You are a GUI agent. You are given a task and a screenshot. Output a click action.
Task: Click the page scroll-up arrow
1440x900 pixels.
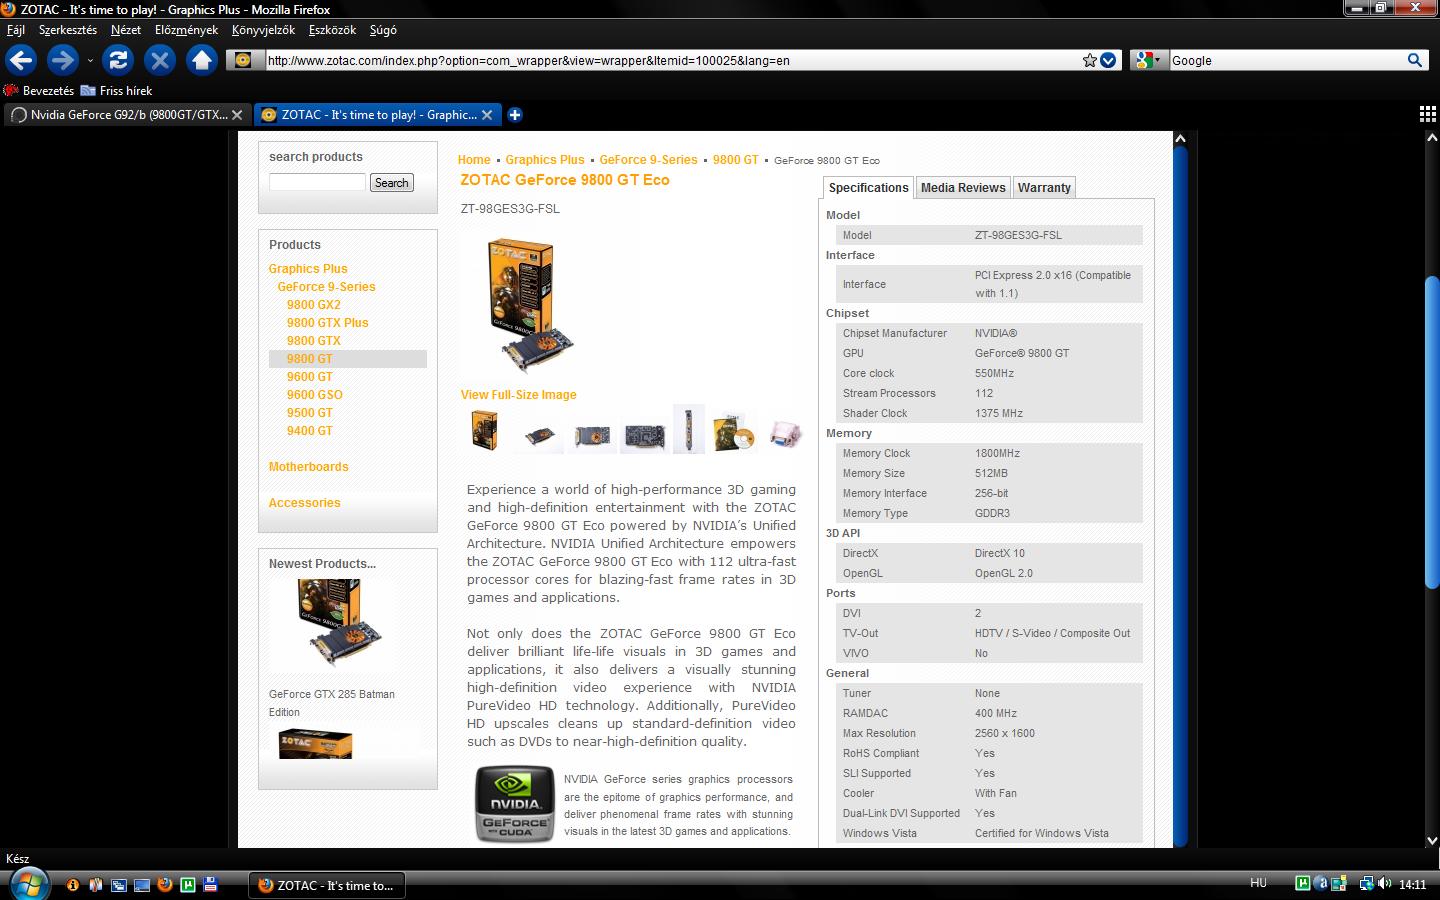click(x=1180, y=139)
